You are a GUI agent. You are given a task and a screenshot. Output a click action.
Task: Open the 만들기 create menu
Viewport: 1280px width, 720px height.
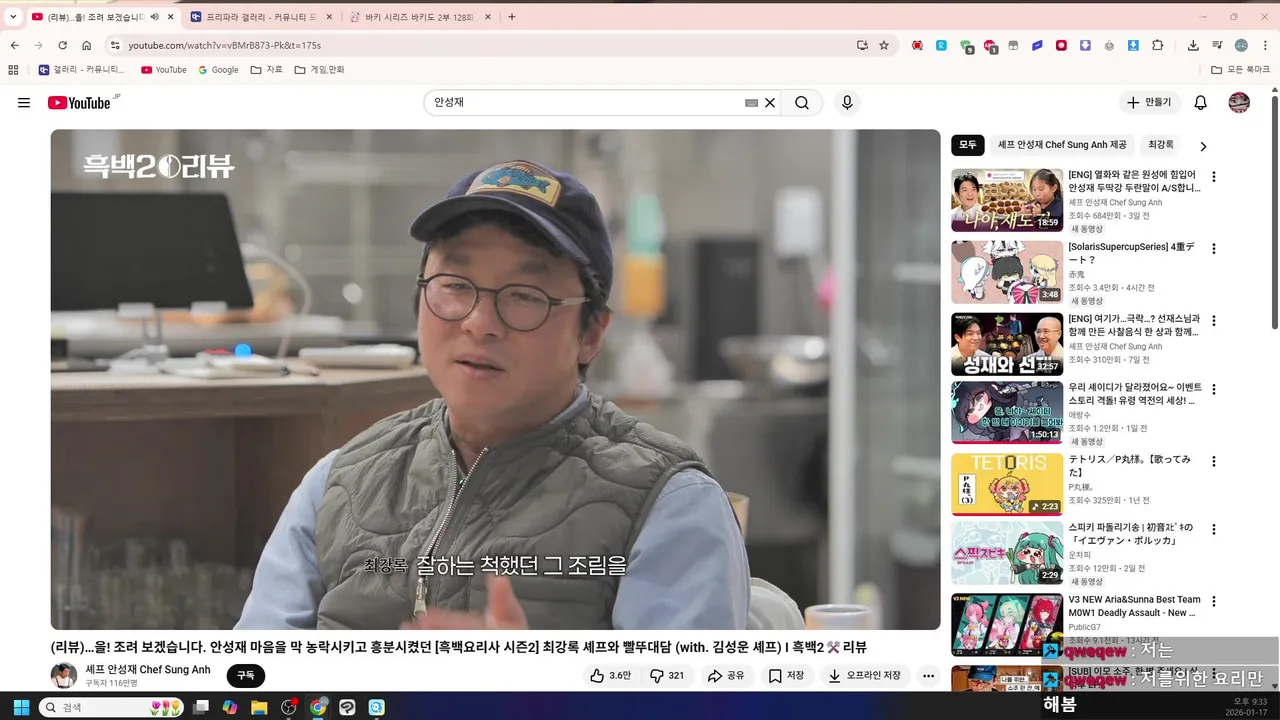click(1150, 103)
